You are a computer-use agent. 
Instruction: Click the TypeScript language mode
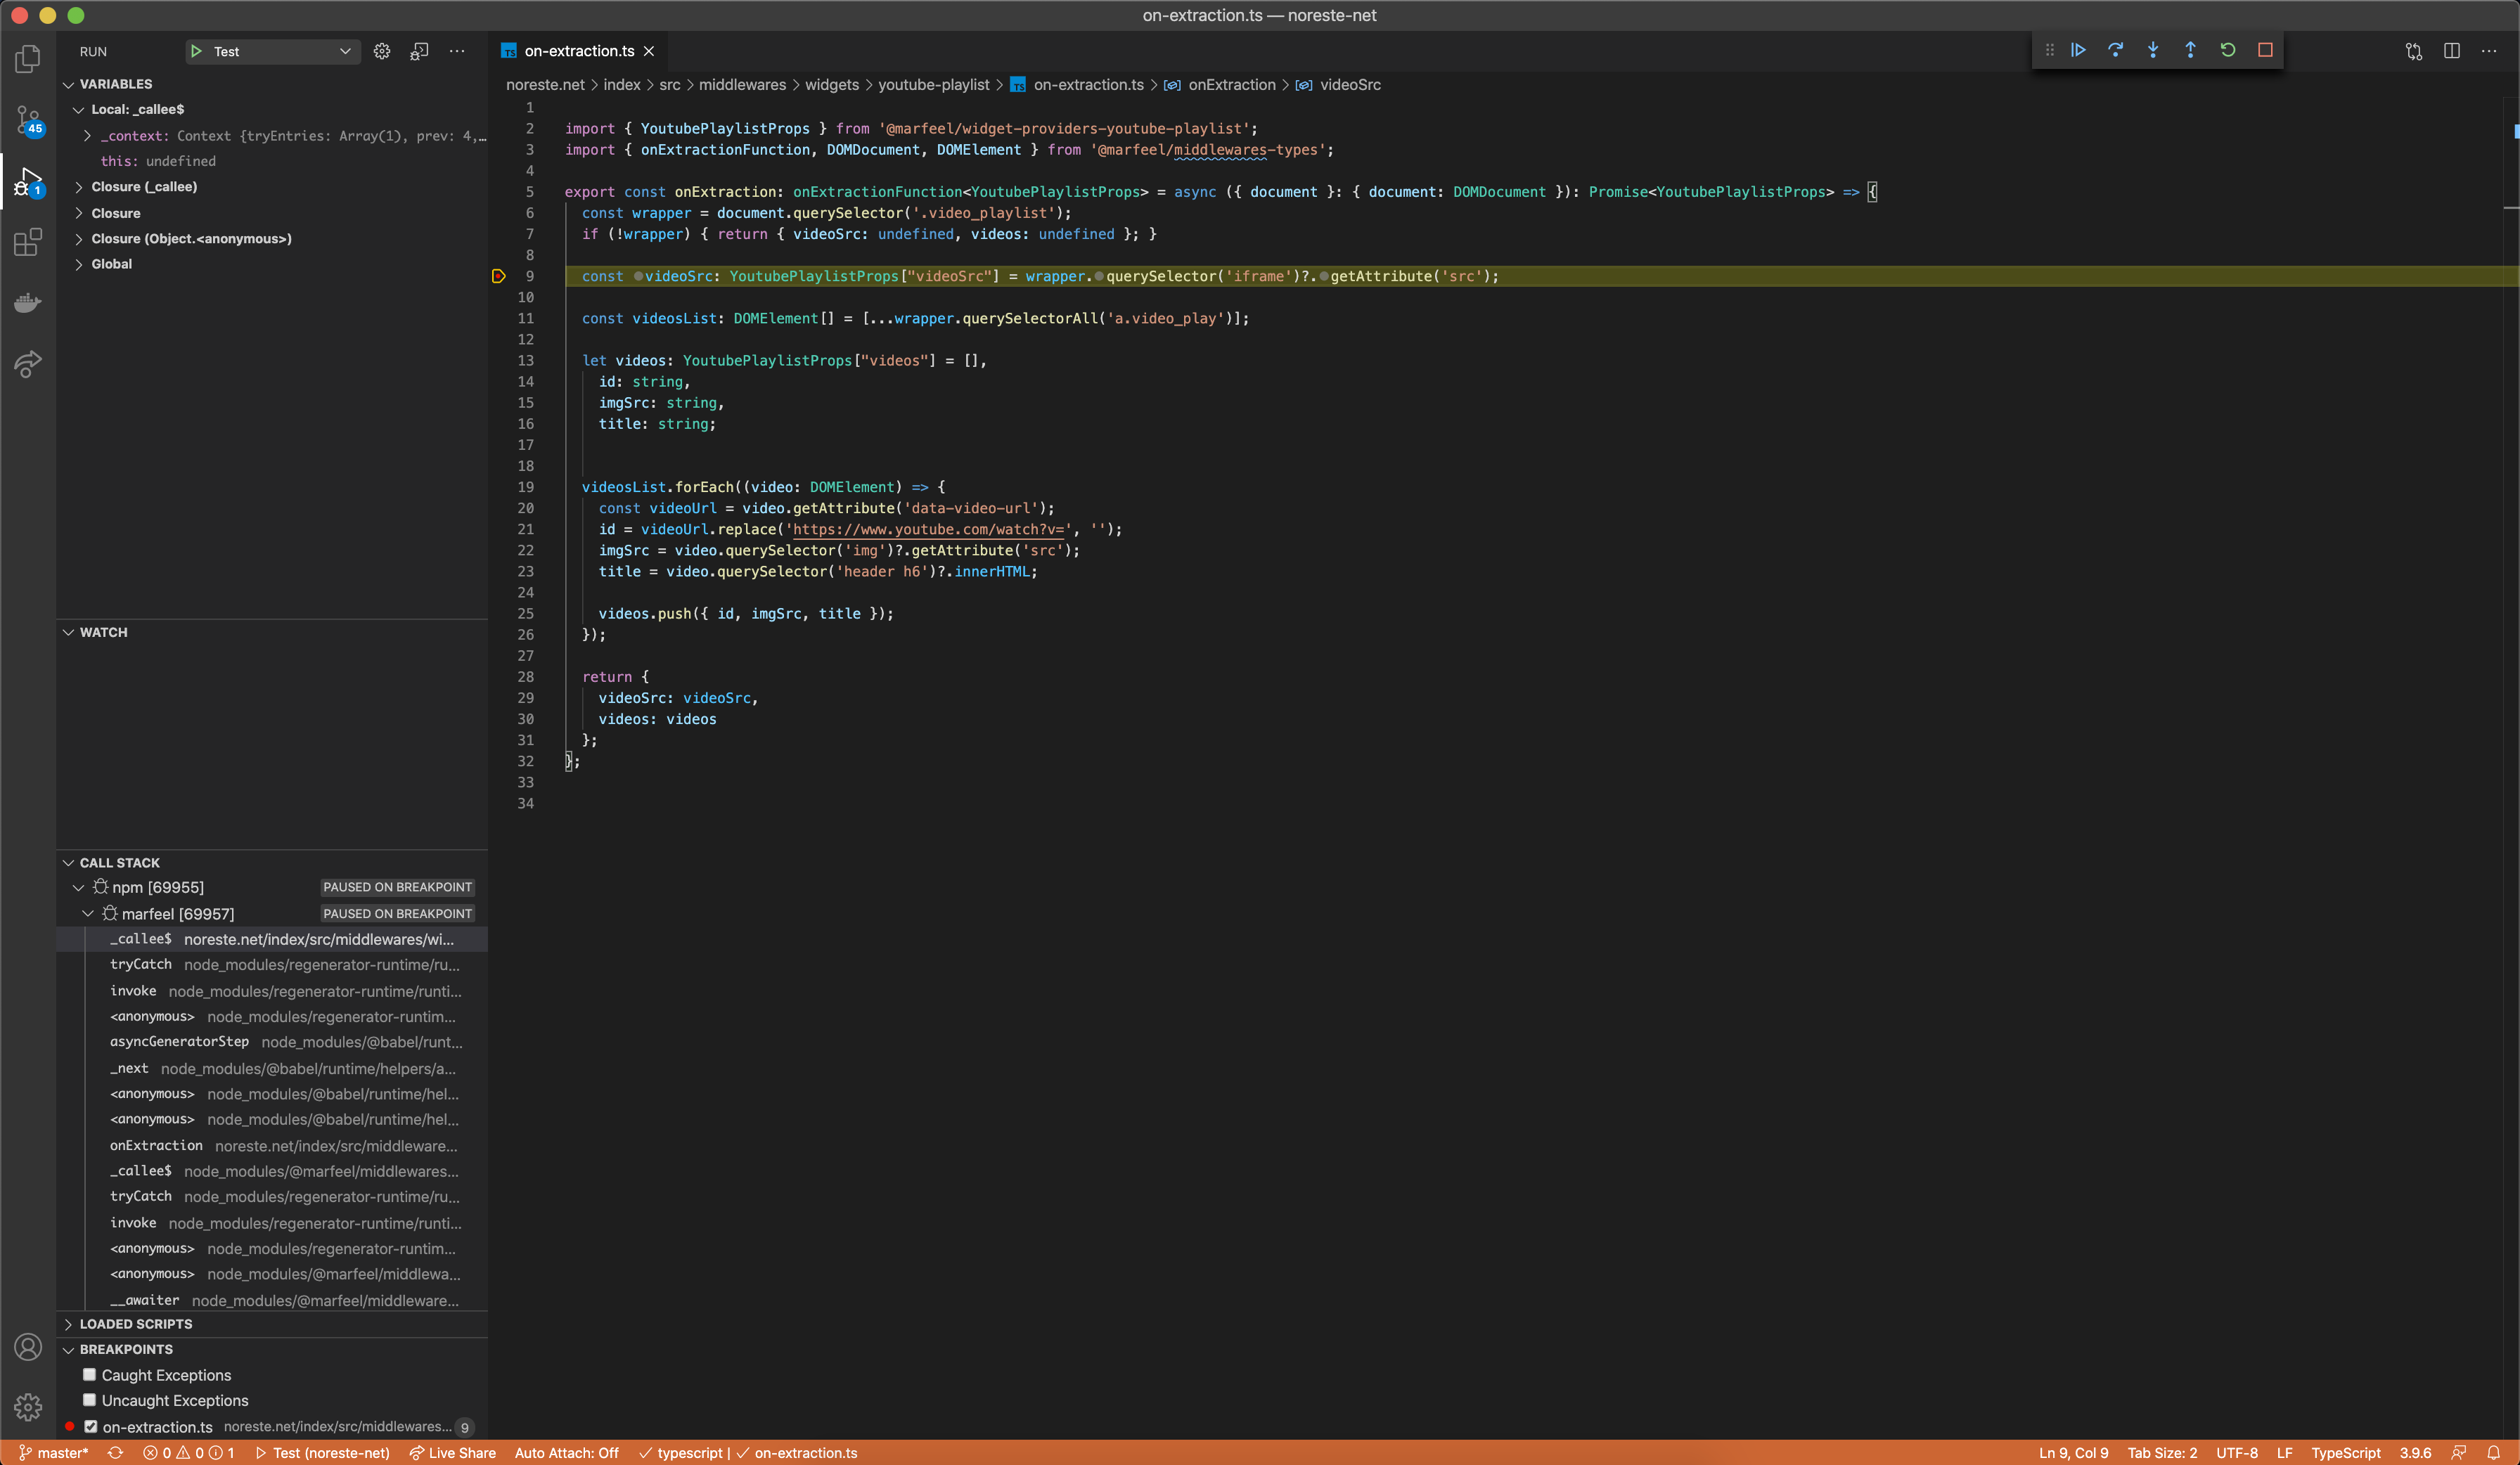click(x=2345, y=1453)
